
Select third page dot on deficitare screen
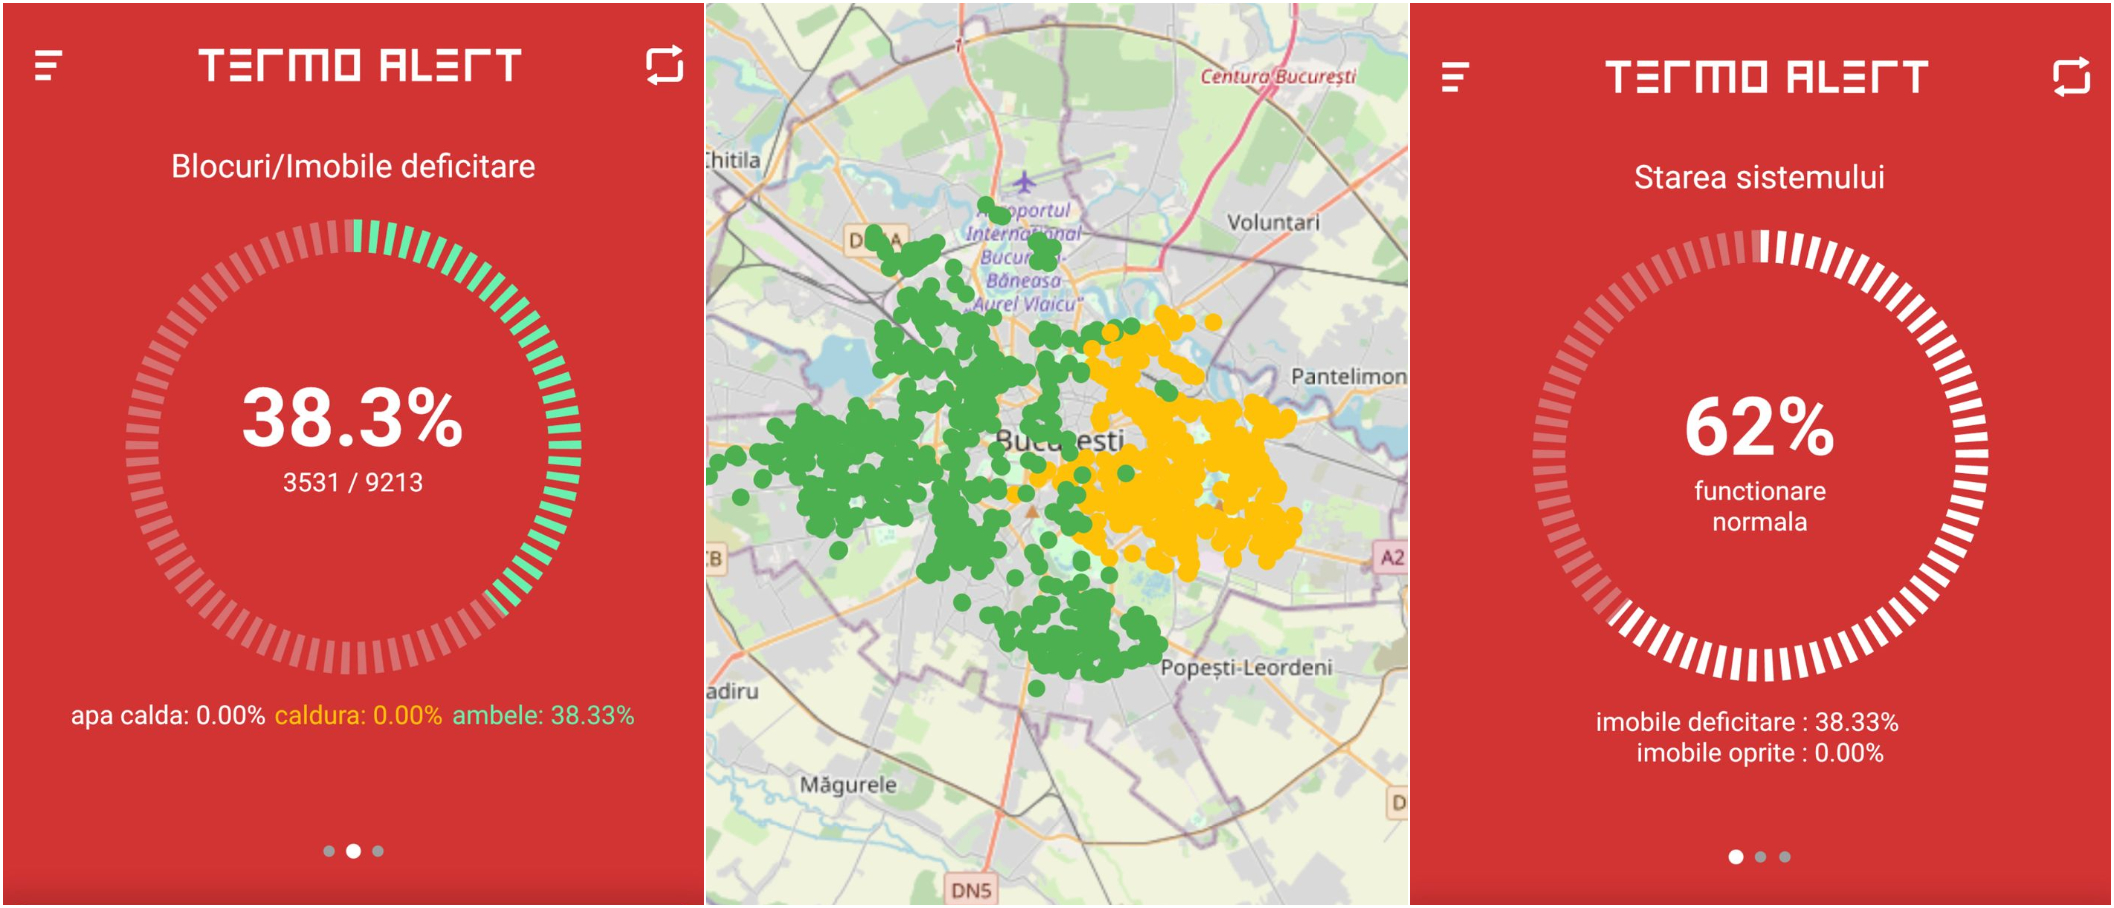[378, 851]
